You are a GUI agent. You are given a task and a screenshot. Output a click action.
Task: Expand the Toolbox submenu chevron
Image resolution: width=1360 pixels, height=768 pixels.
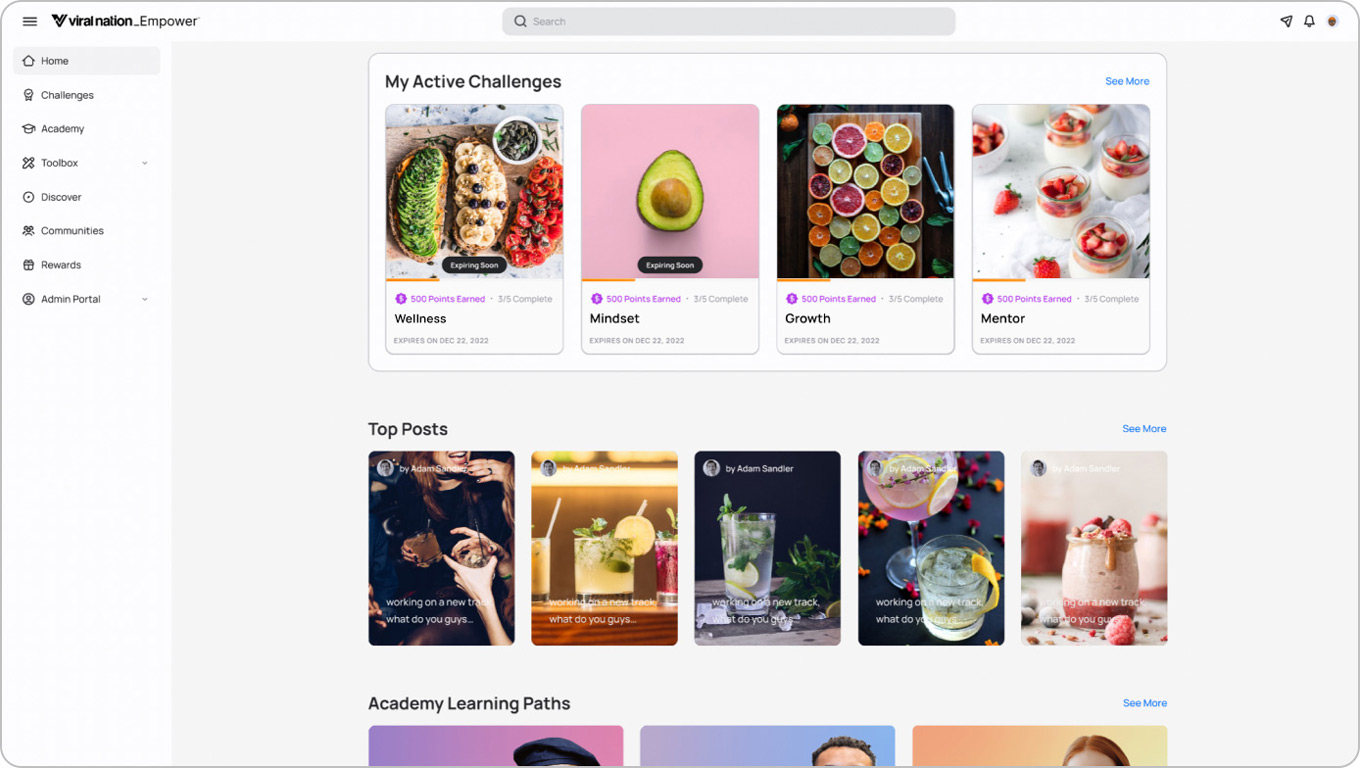click(145, 163)
